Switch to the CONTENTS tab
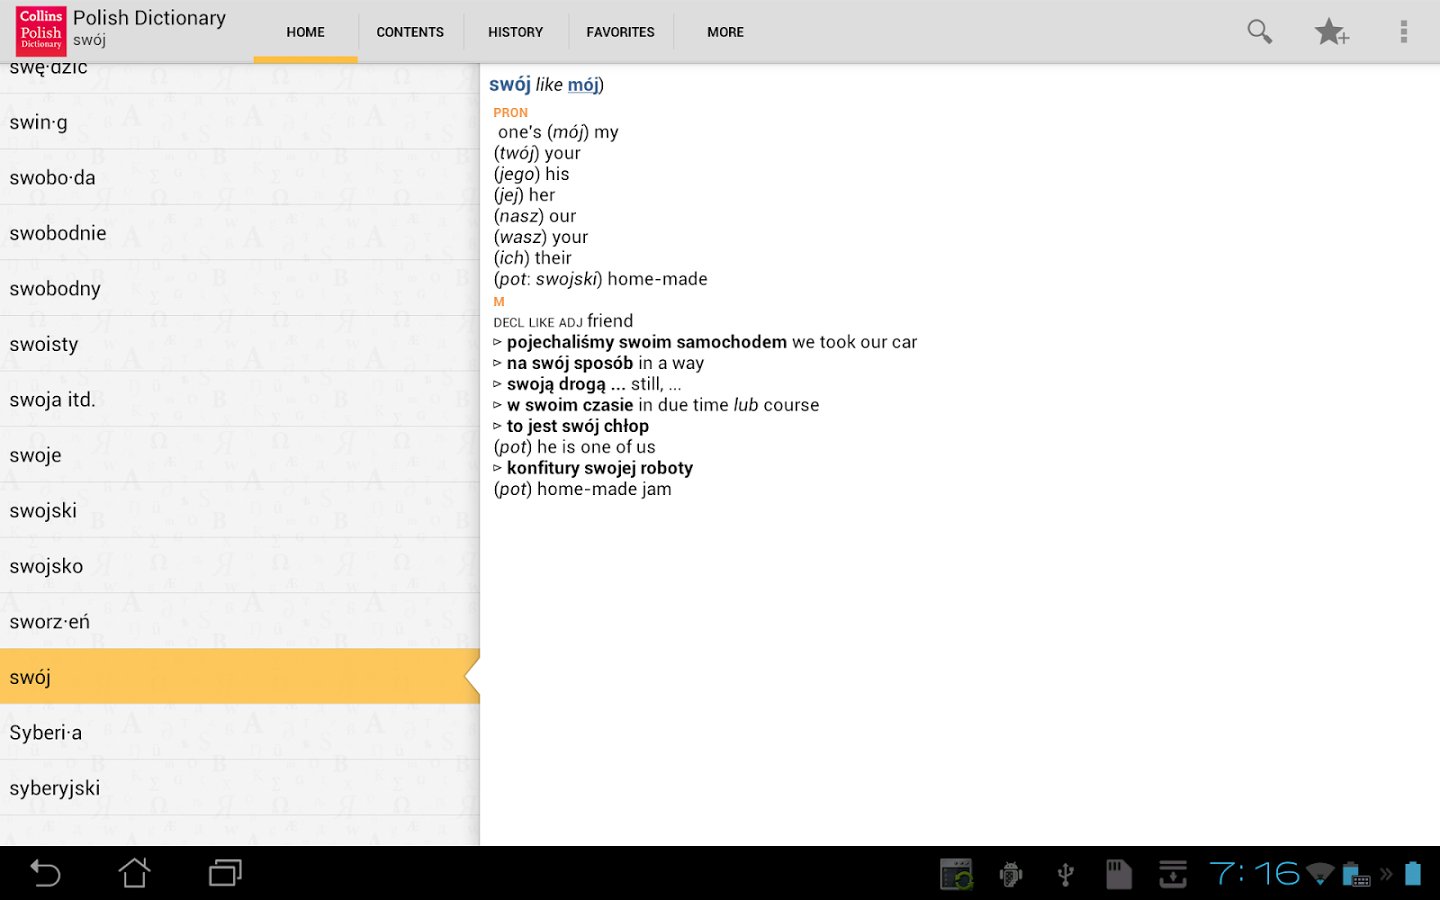Screen dimensions: 1440x900 410,32
